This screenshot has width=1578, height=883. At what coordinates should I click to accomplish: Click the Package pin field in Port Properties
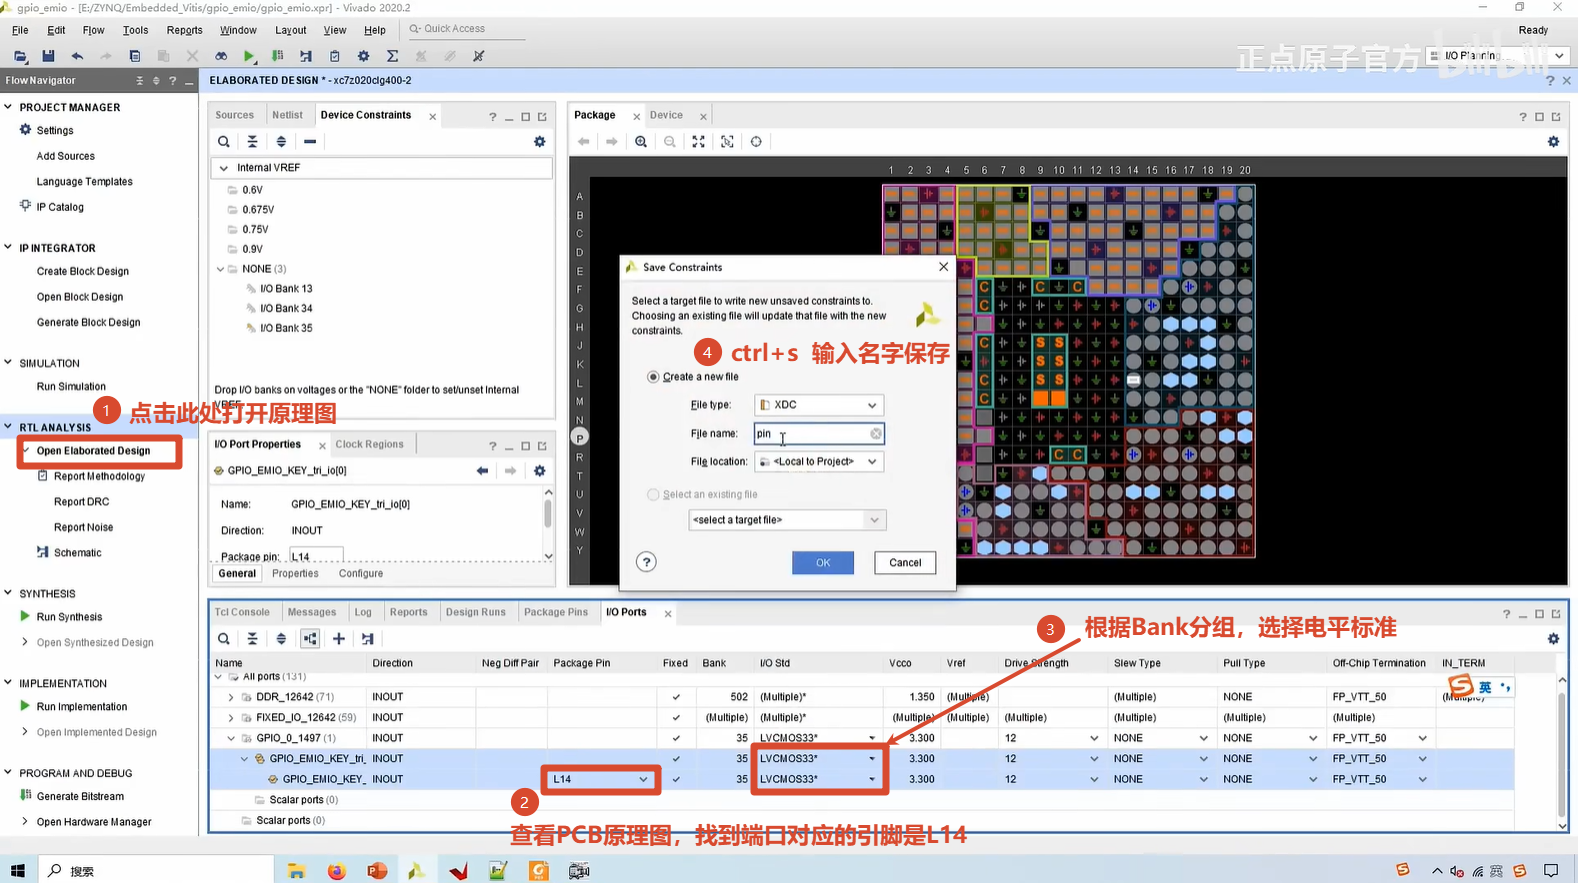pos(316,556)
